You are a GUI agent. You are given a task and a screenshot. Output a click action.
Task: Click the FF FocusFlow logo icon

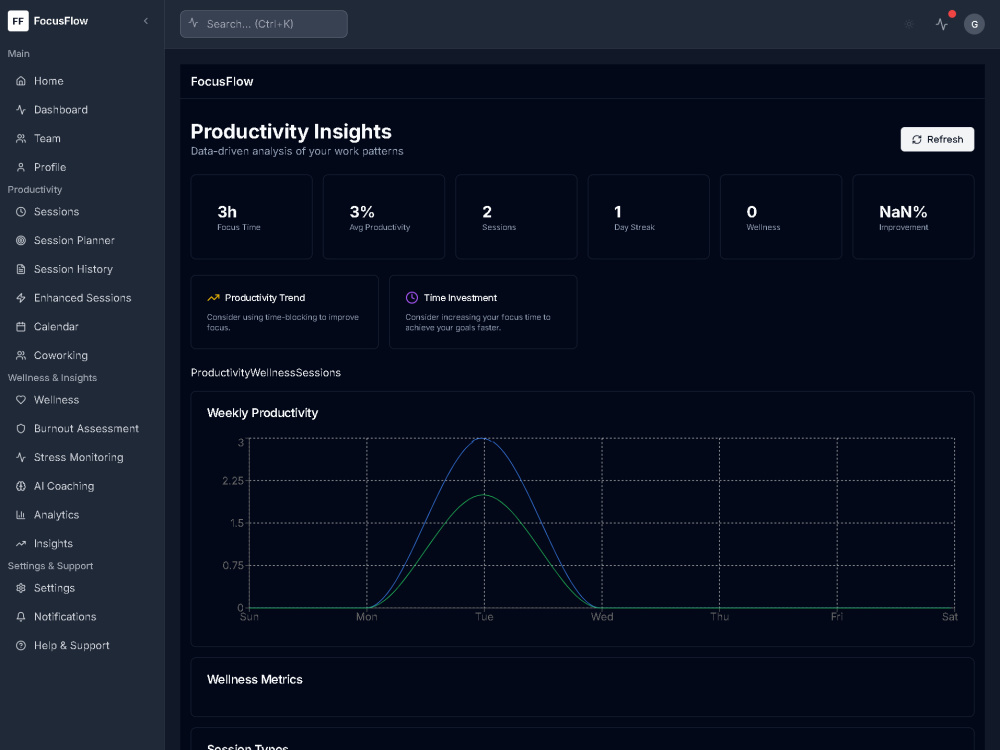18,21
